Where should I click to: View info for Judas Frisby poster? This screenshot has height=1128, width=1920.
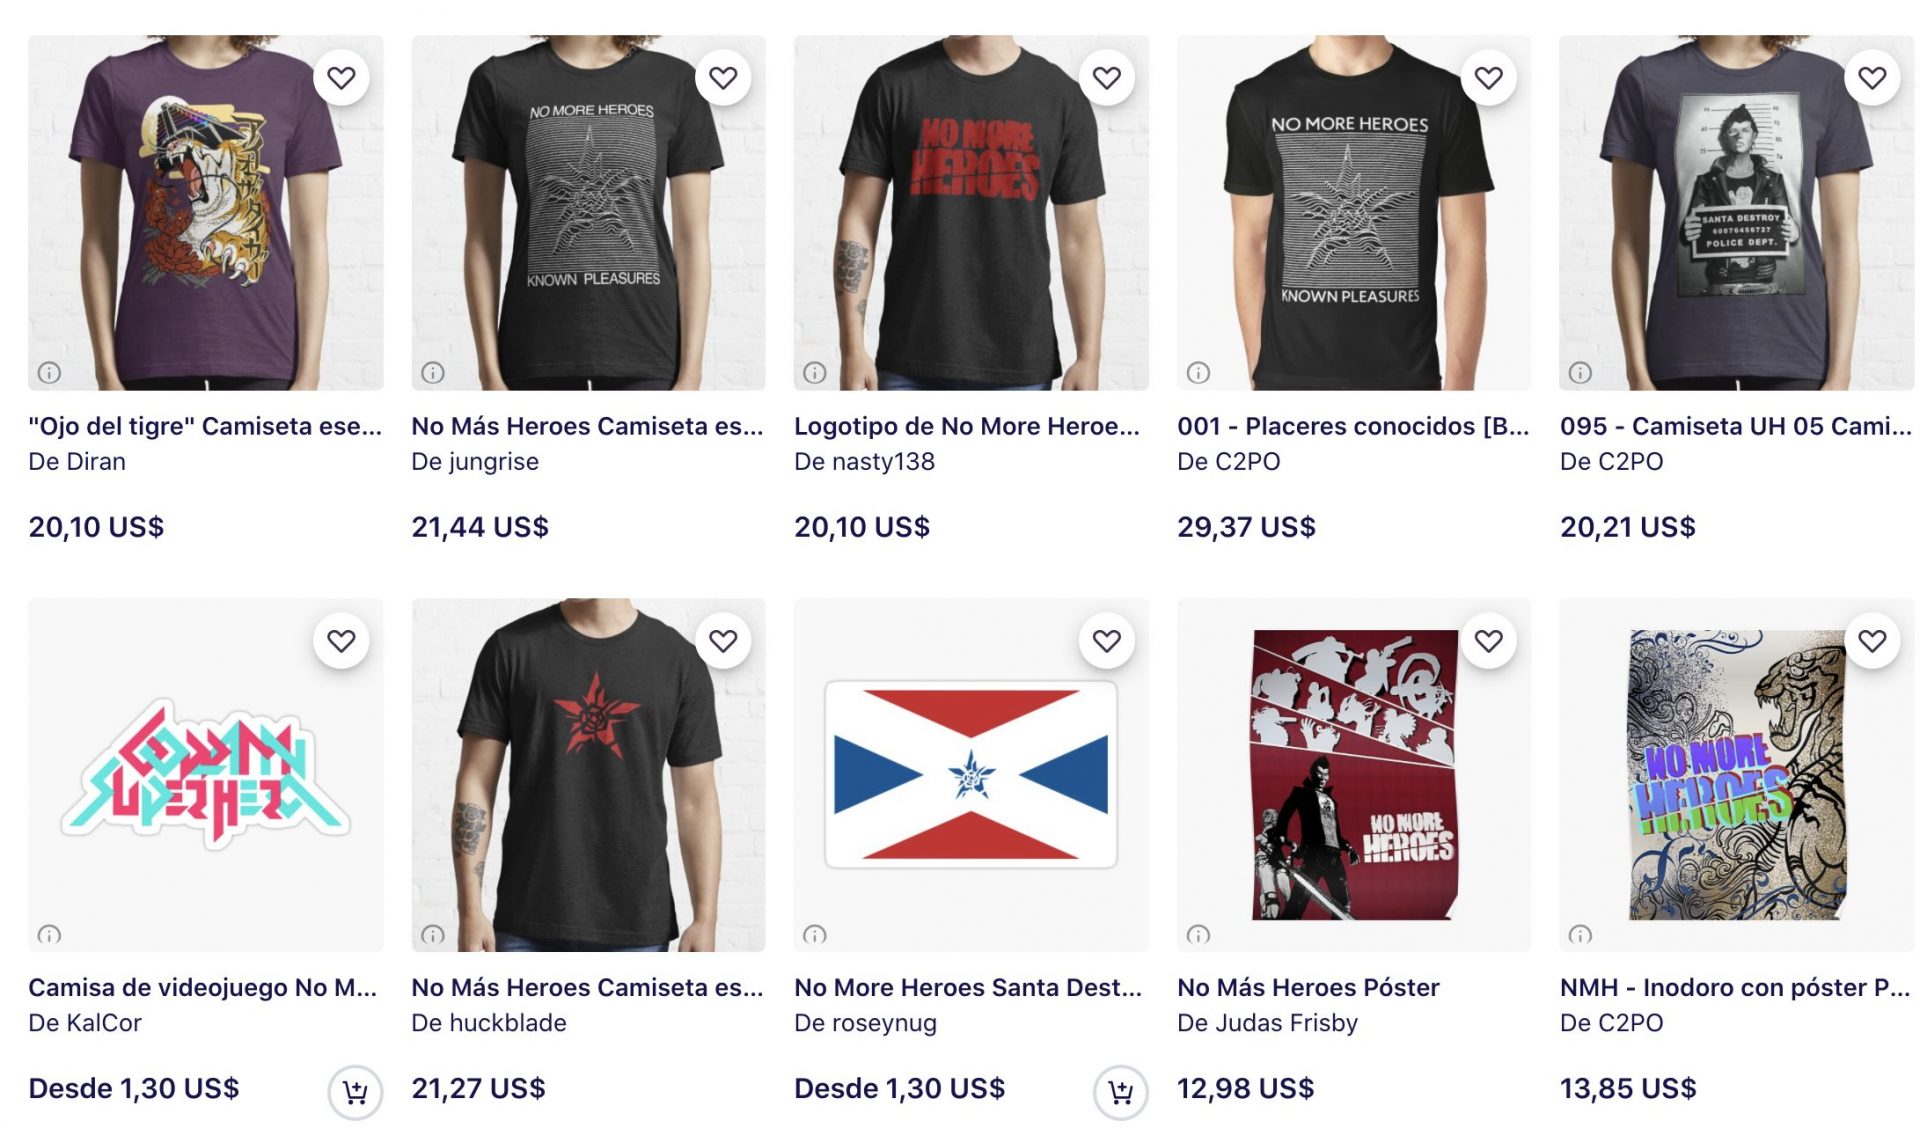(1198, 934)
